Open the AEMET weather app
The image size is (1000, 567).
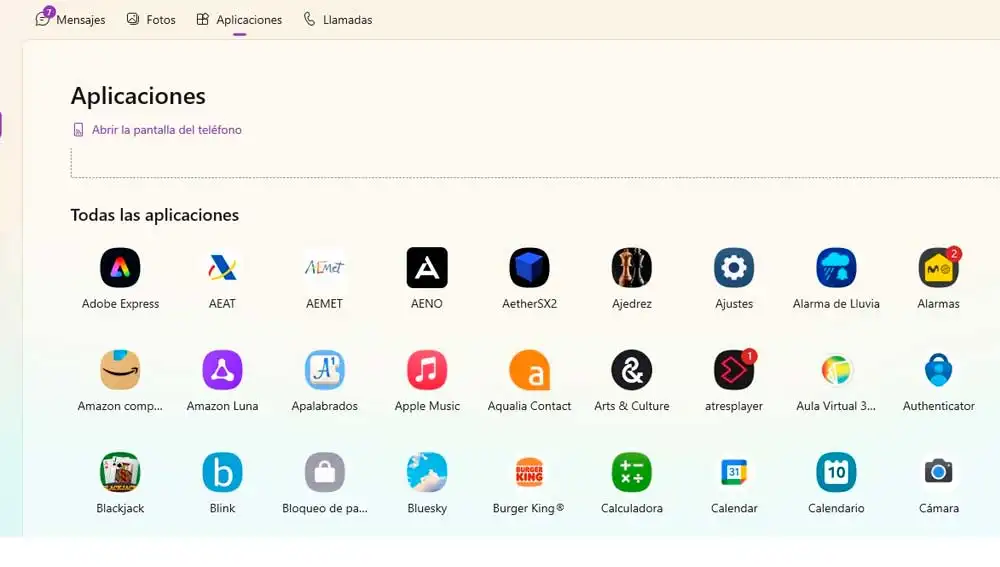[325, 268]
